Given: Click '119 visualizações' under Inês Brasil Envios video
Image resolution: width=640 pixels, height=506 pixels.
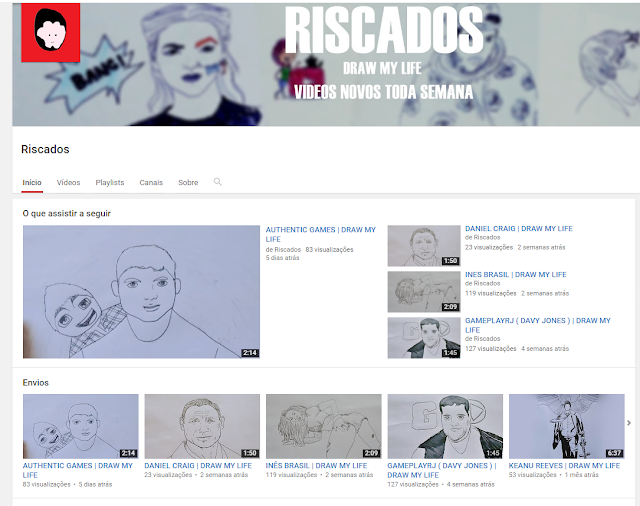Looking at the screenshot, I should point(291,475).
